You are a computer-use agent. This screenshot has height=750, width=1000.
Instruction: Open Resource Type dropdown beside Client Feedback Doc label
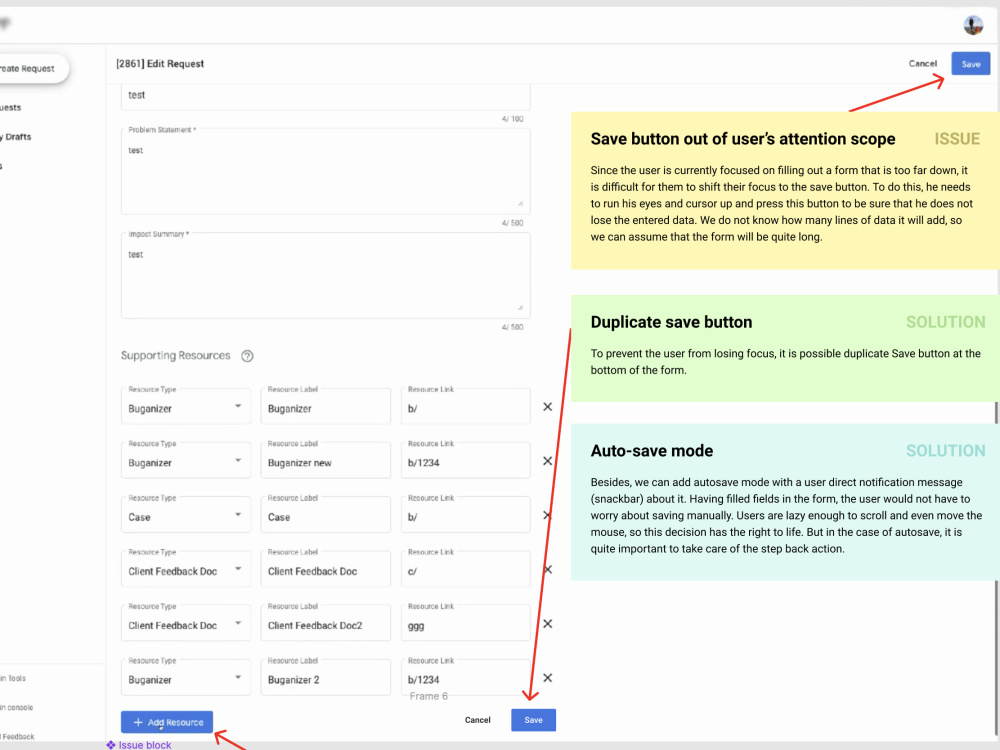[x=186, y=569]
